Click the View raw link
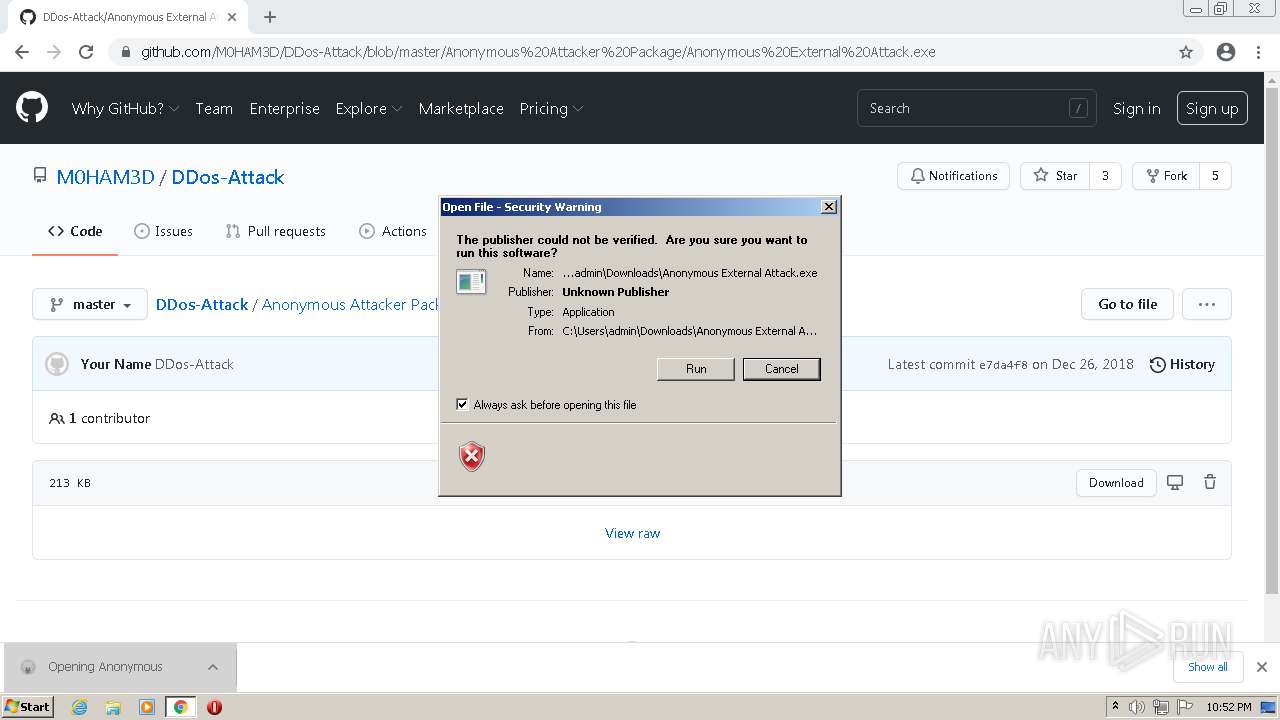 [x=632, y=533]
